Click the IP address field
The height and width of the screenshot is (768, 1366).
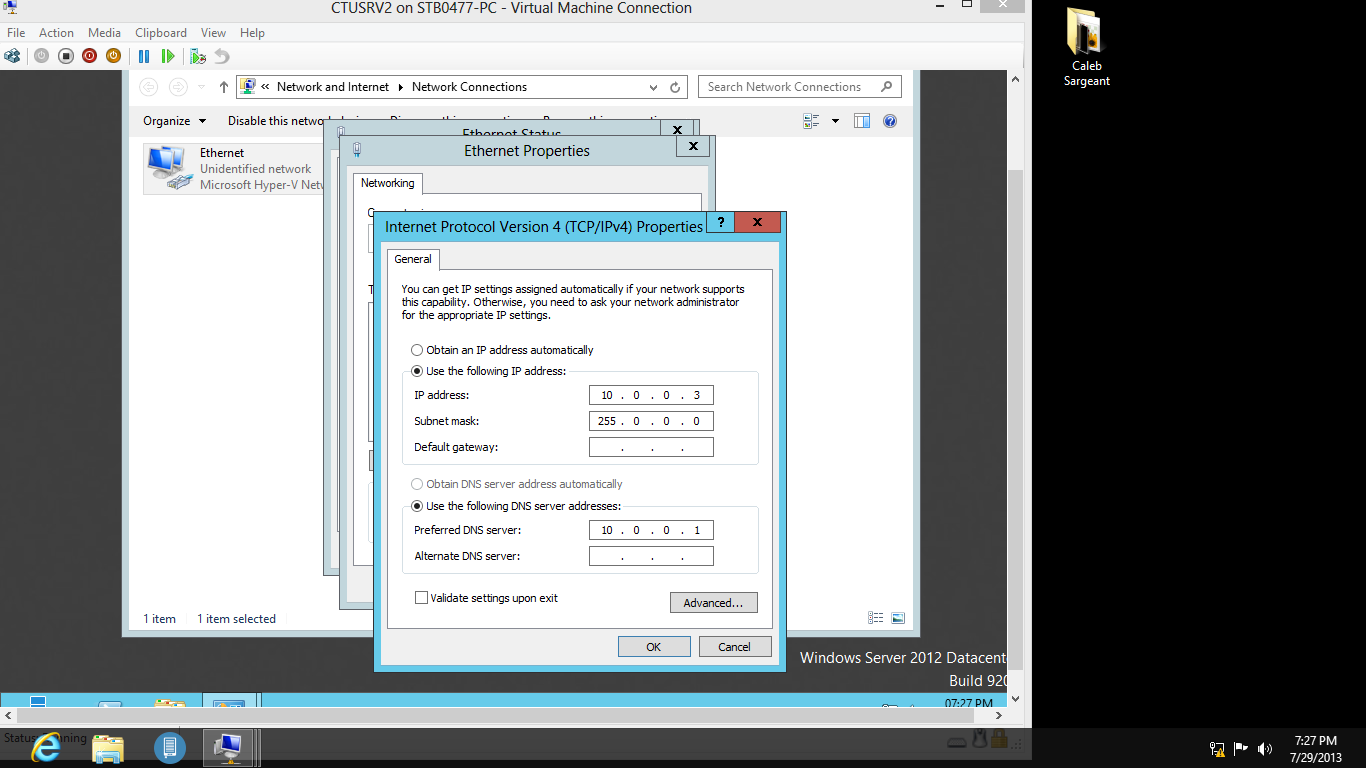[651, 395]
